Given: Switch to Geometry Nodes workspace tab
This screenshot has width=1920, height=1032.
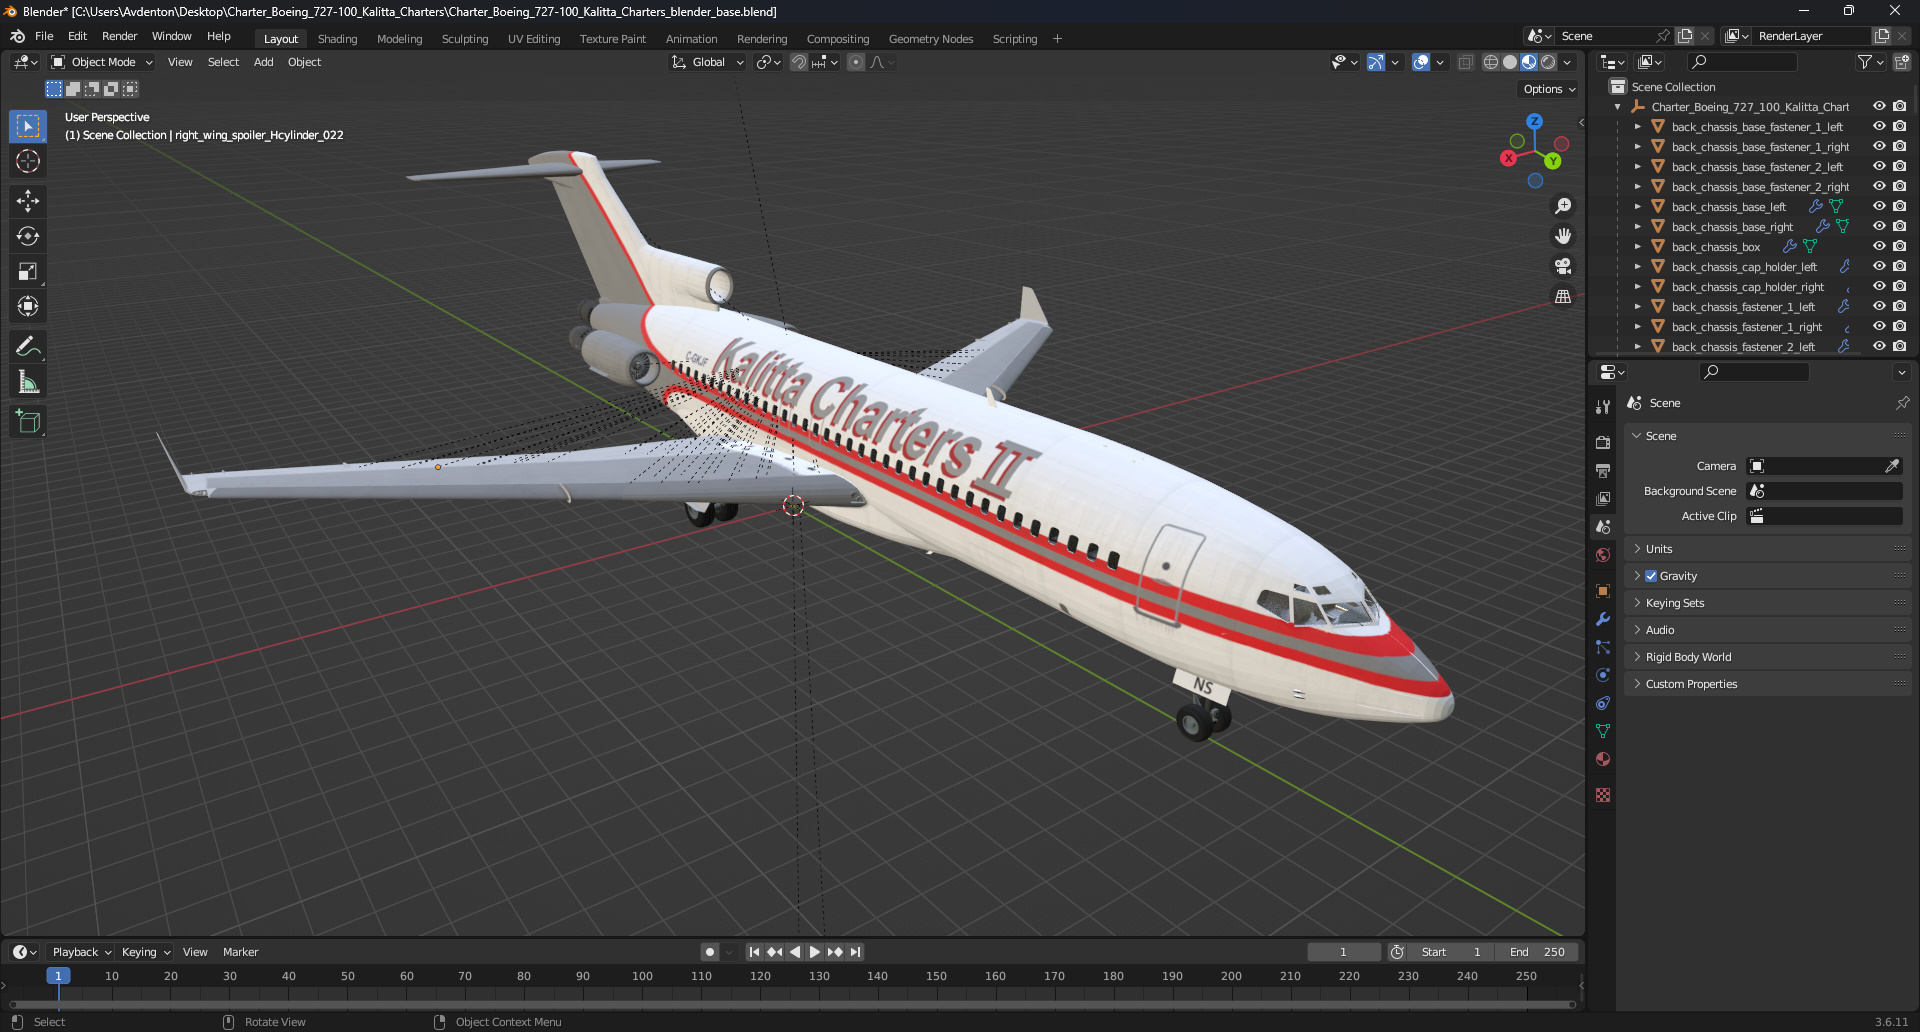Looking at the screenshot, I should pyautogui.click(x=930, y=39).
